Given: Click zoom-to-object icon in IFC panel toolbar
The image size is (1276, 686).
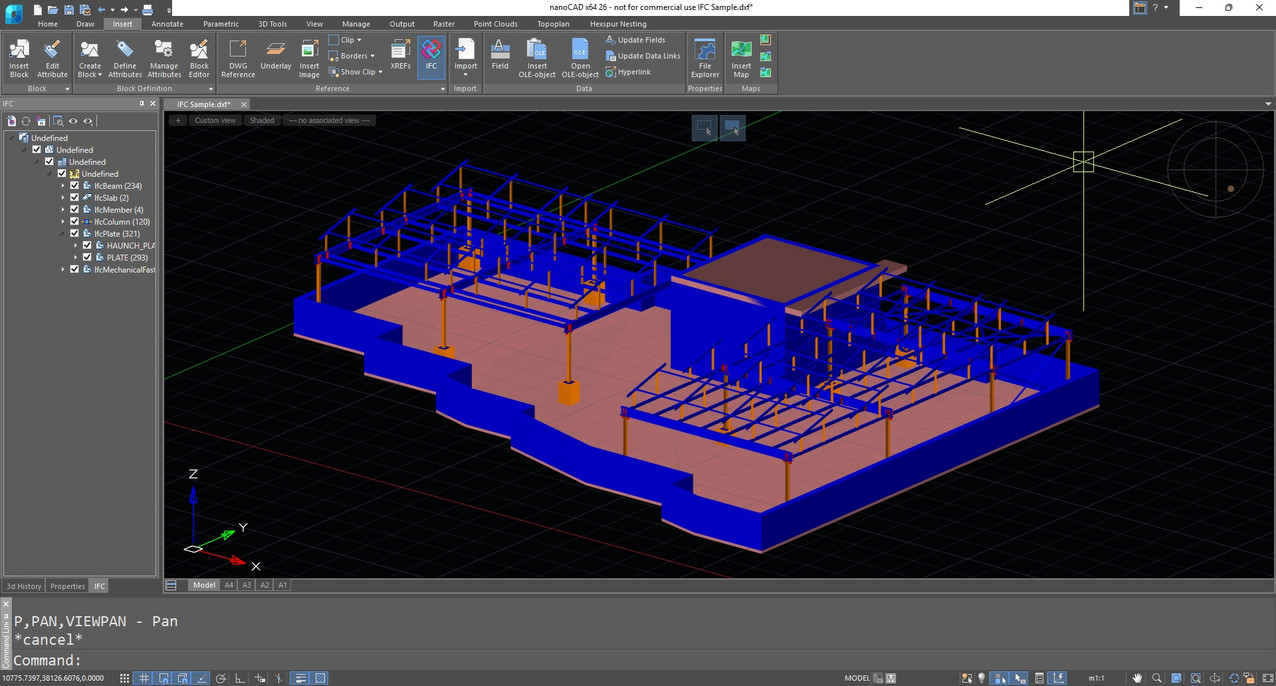Looking at the screenshot, I should coord(58,121).
